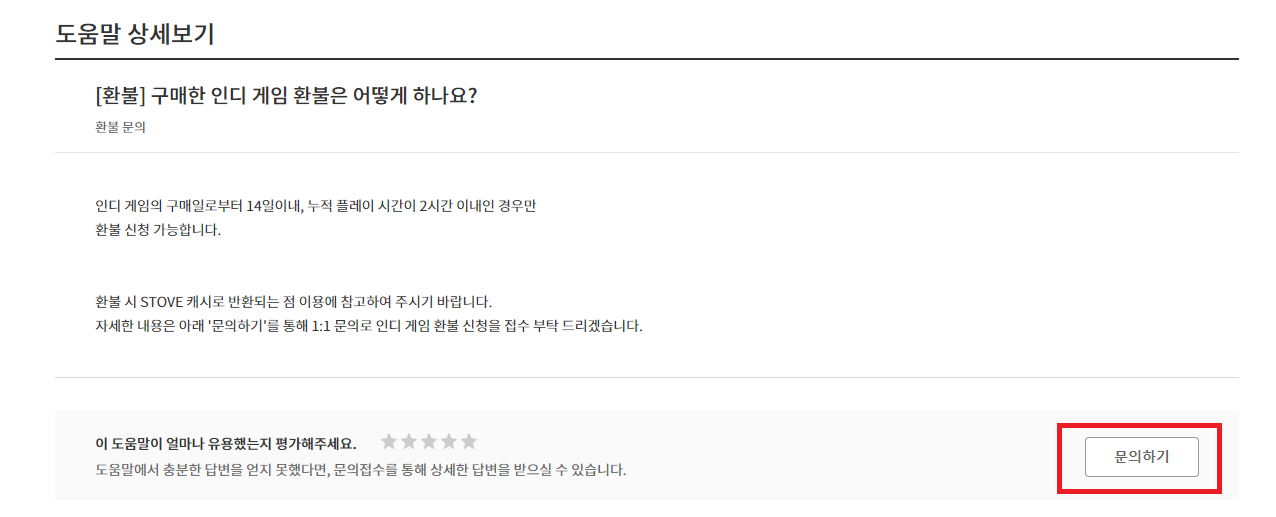Image resolution: width=1276 pixels, height=517 pixels.
Task: Click the 도움말 상세보기 page heading
Action: click(135, 34)
